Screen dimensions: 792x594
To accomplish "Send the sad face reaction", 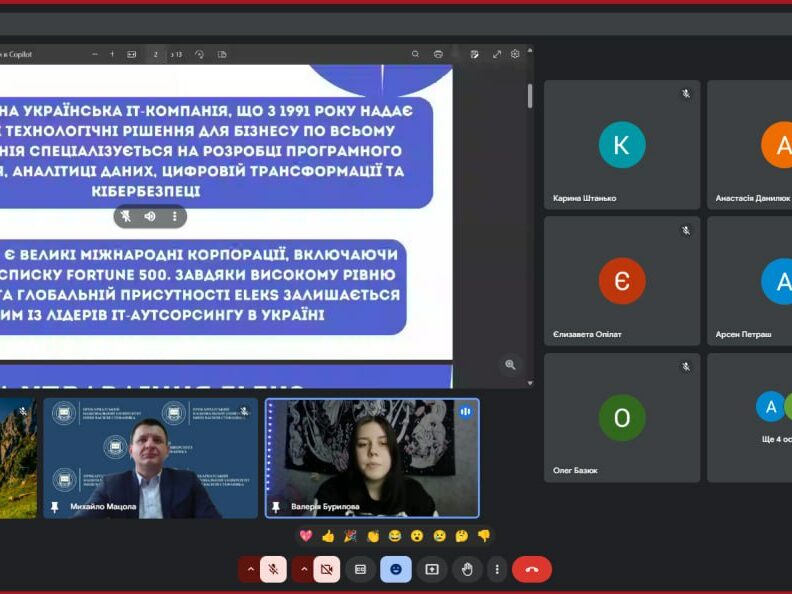I will 439,535.
